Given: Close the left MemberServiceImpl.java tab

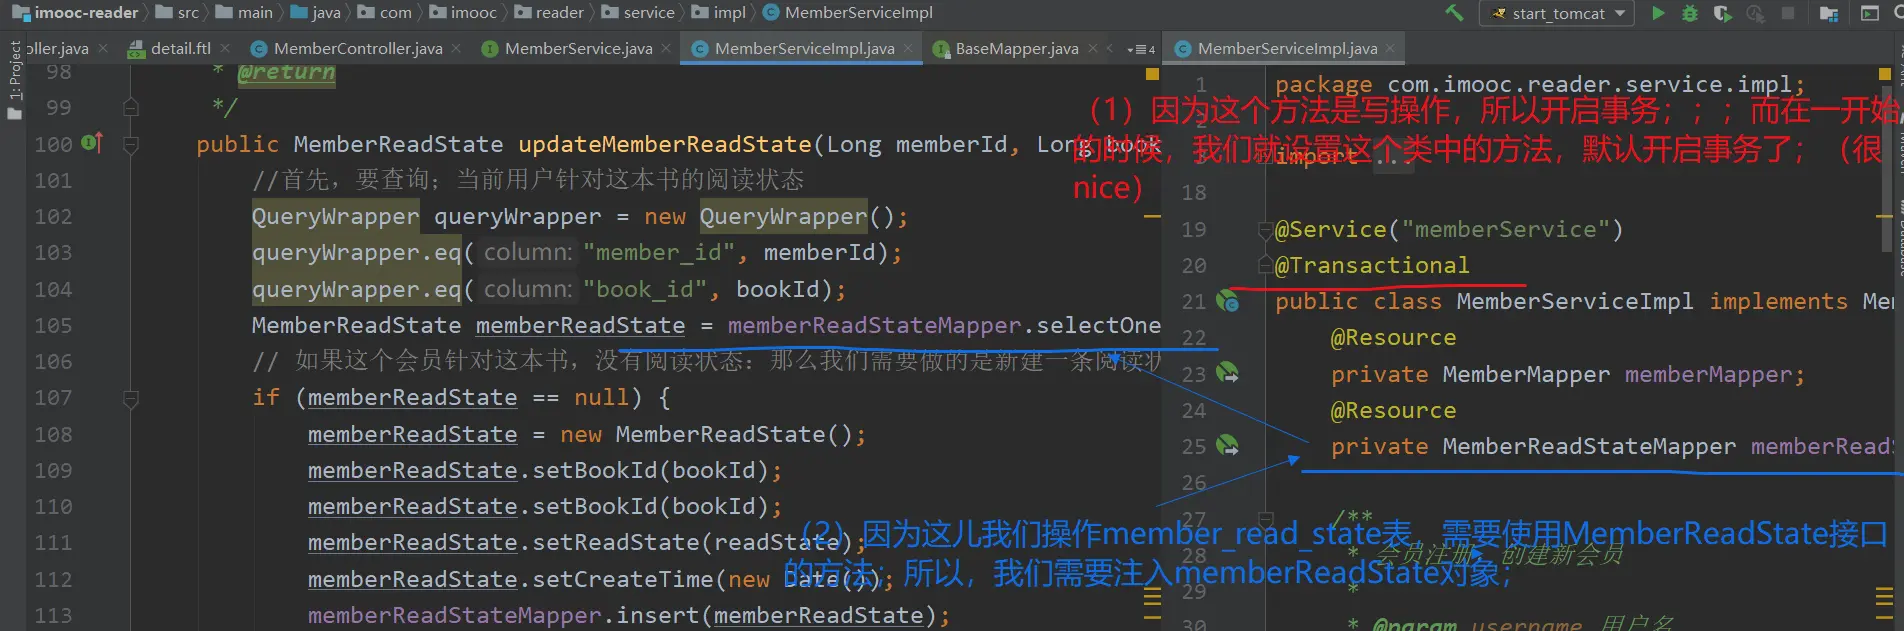Looking at the screenshot, I should (x=908, y=48).
